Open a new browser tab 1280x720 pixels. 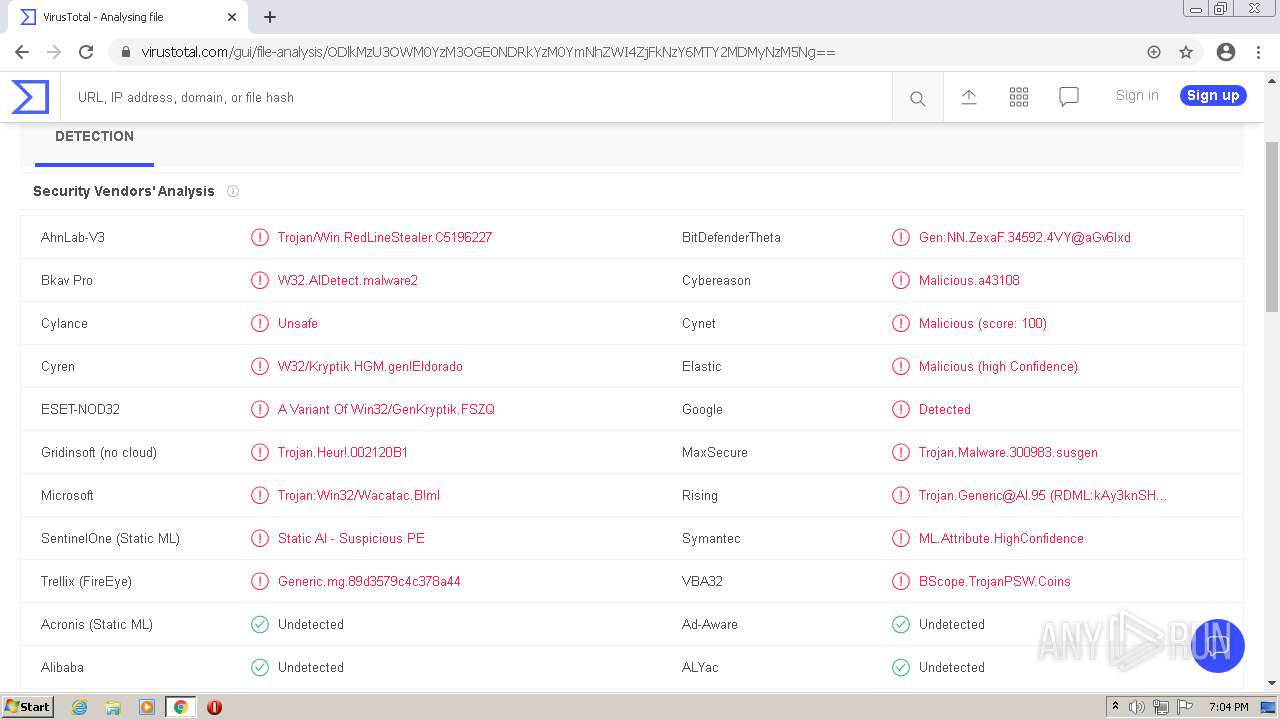click(270, 17)
